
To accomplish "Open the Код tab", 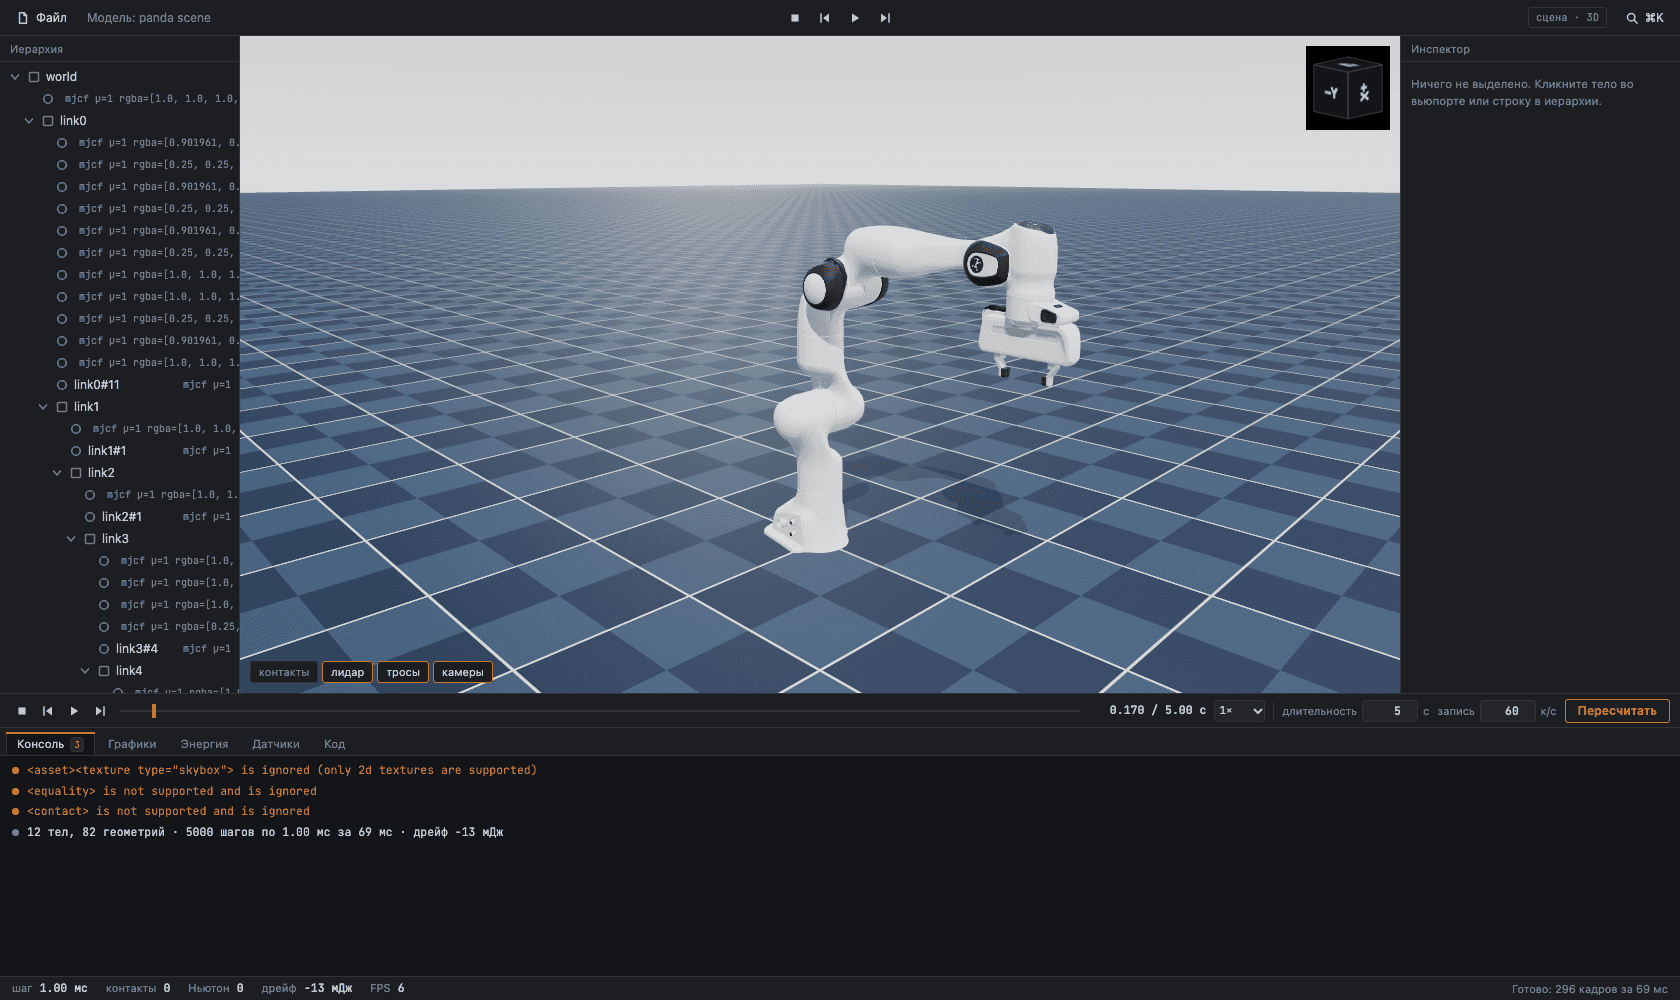I will pyautogui.click(x=335, y=744).
